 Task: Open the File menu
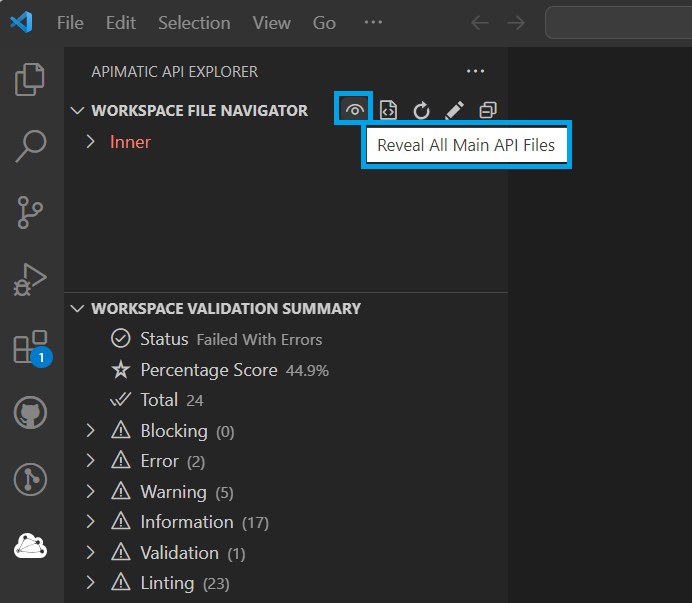(70, 23)
